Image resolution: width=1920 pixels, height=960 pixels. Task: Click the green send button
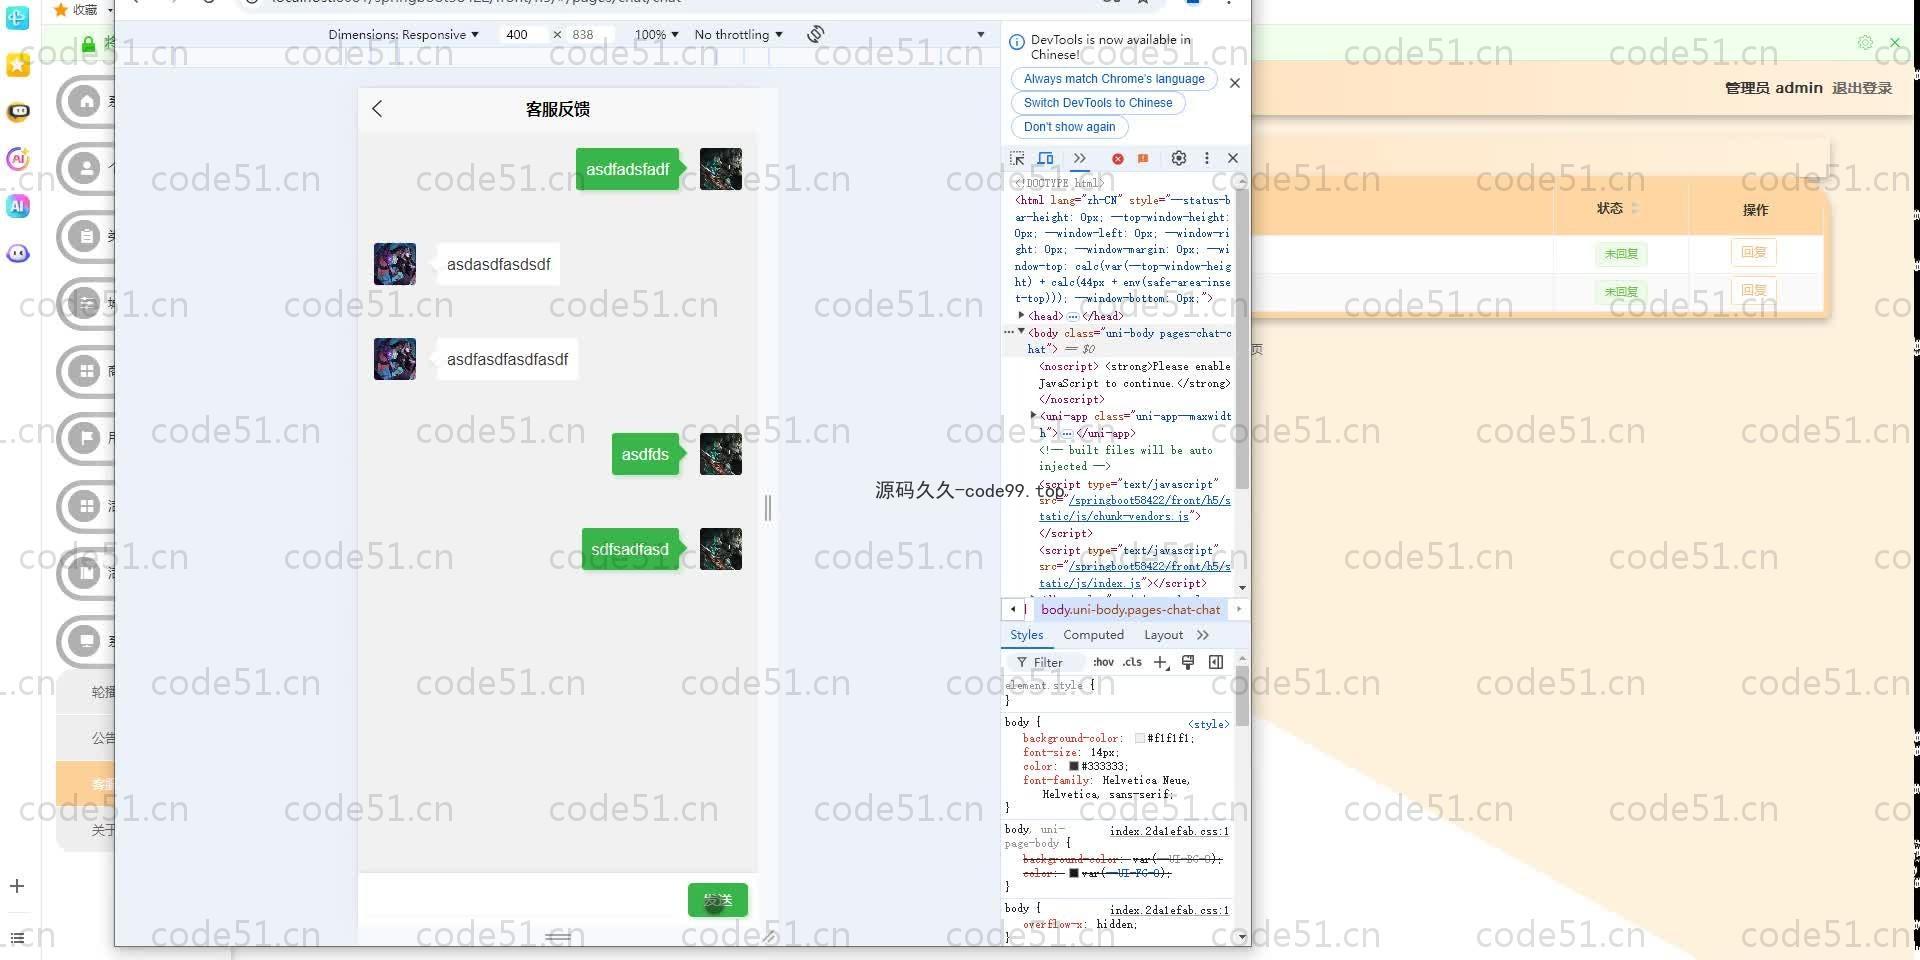pos(717,900)
